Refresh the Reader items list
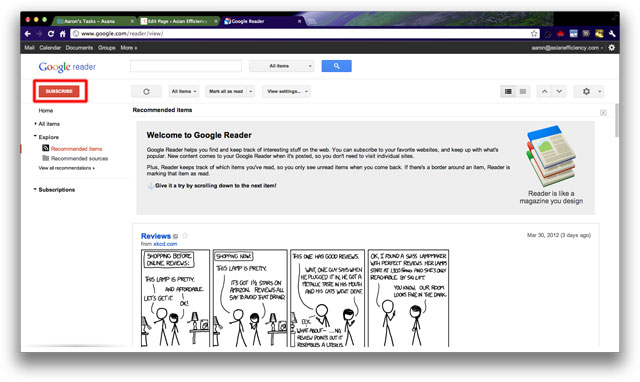Viewport: 640px width, 382px height. coord(146,91)
